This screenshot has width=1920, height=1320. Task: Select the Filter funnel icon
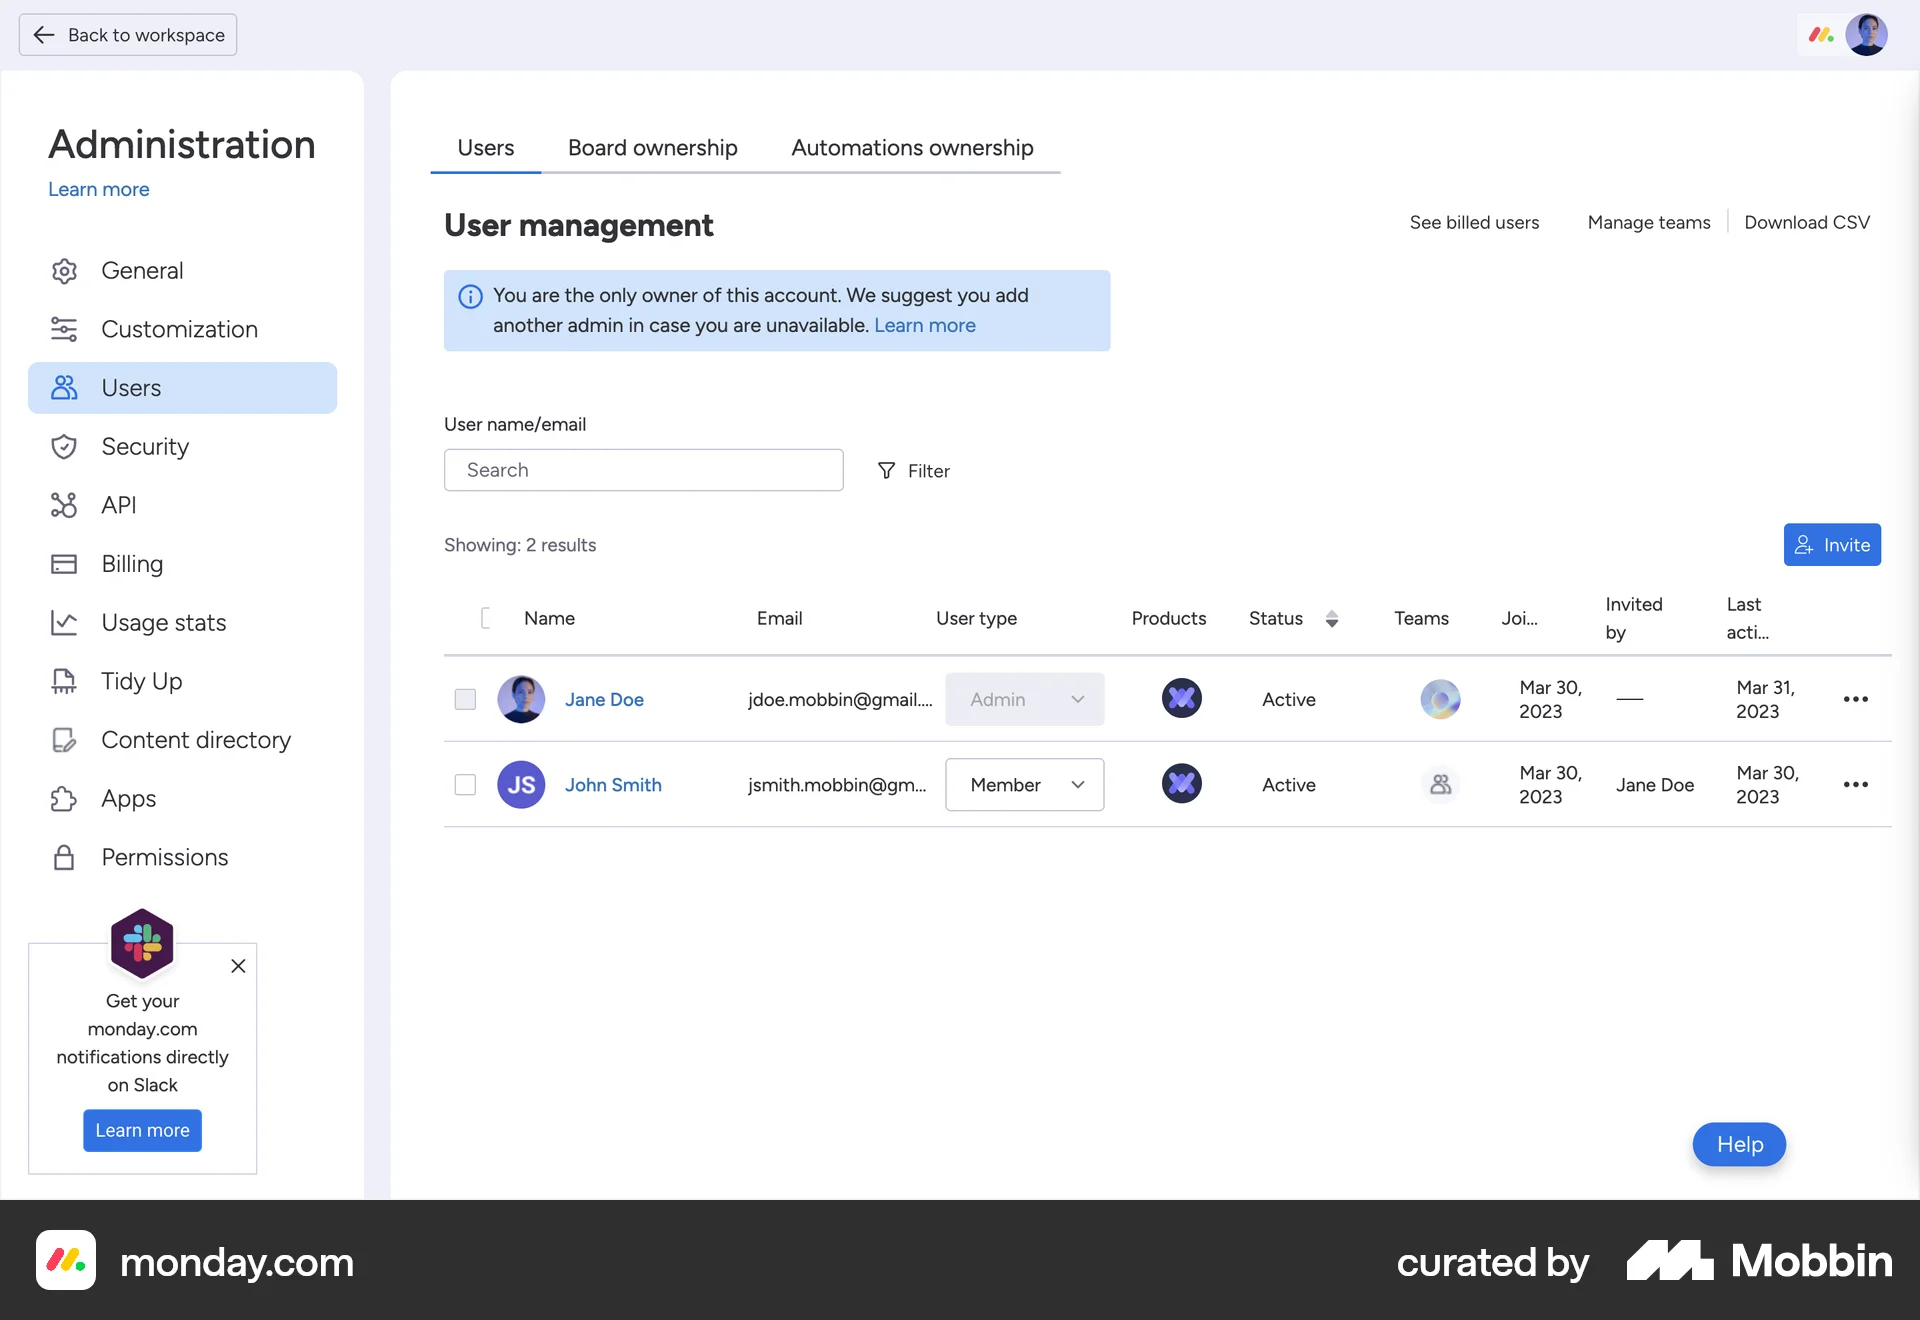pyautogui.click(x=886, y=470)
